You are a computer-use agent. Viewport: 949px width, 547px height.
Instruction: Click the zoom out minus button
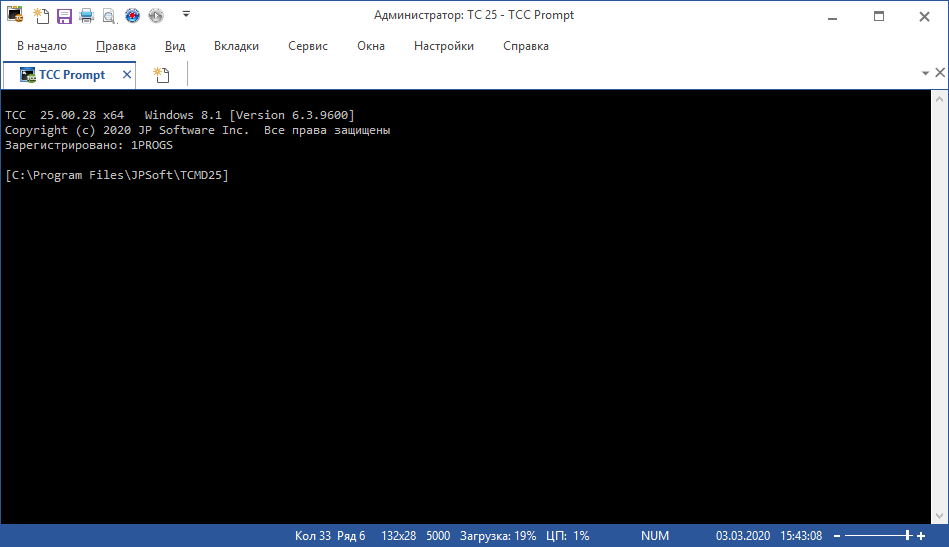(x=838, y=536)
